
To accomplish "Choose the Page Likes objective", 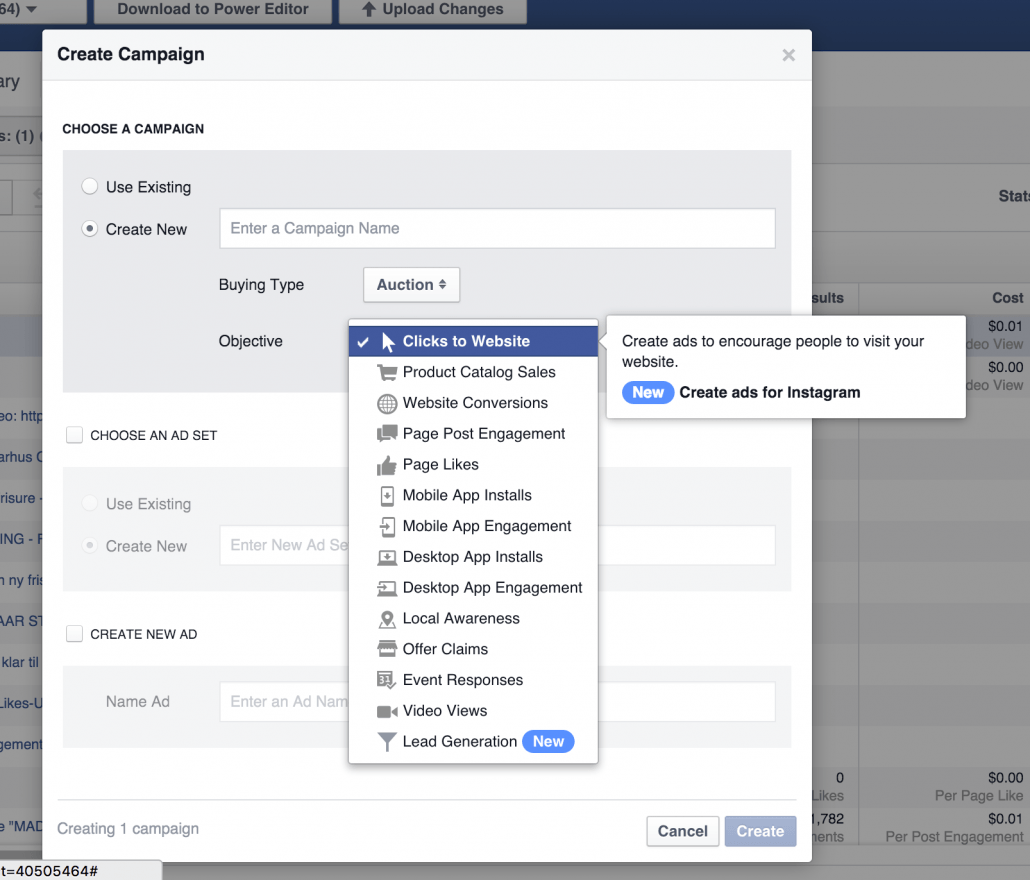I will 473,465.
